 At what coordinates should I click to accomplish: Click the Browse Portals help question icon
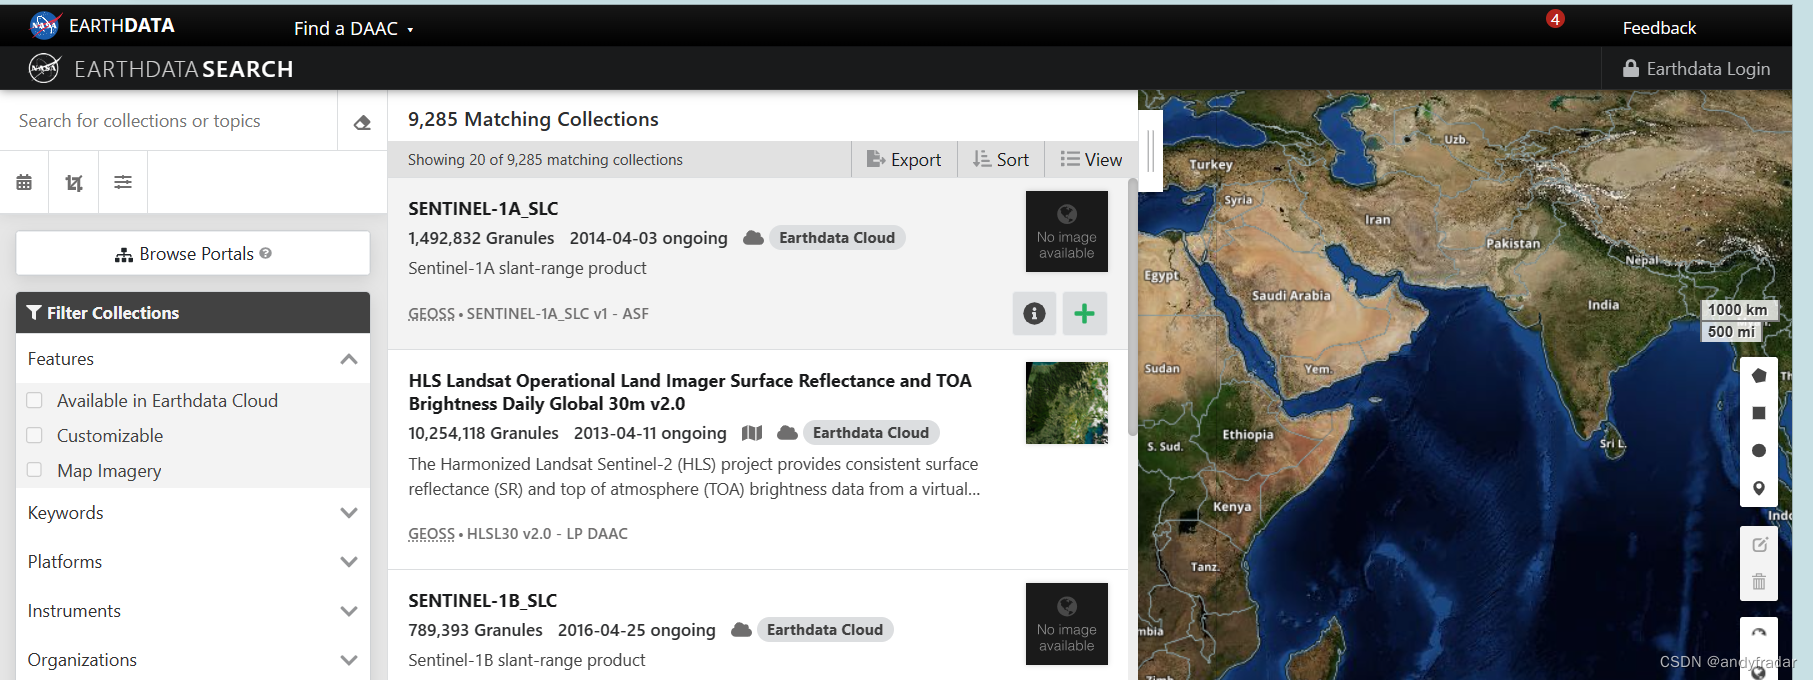pyautogui.click(x=266, y=253)
